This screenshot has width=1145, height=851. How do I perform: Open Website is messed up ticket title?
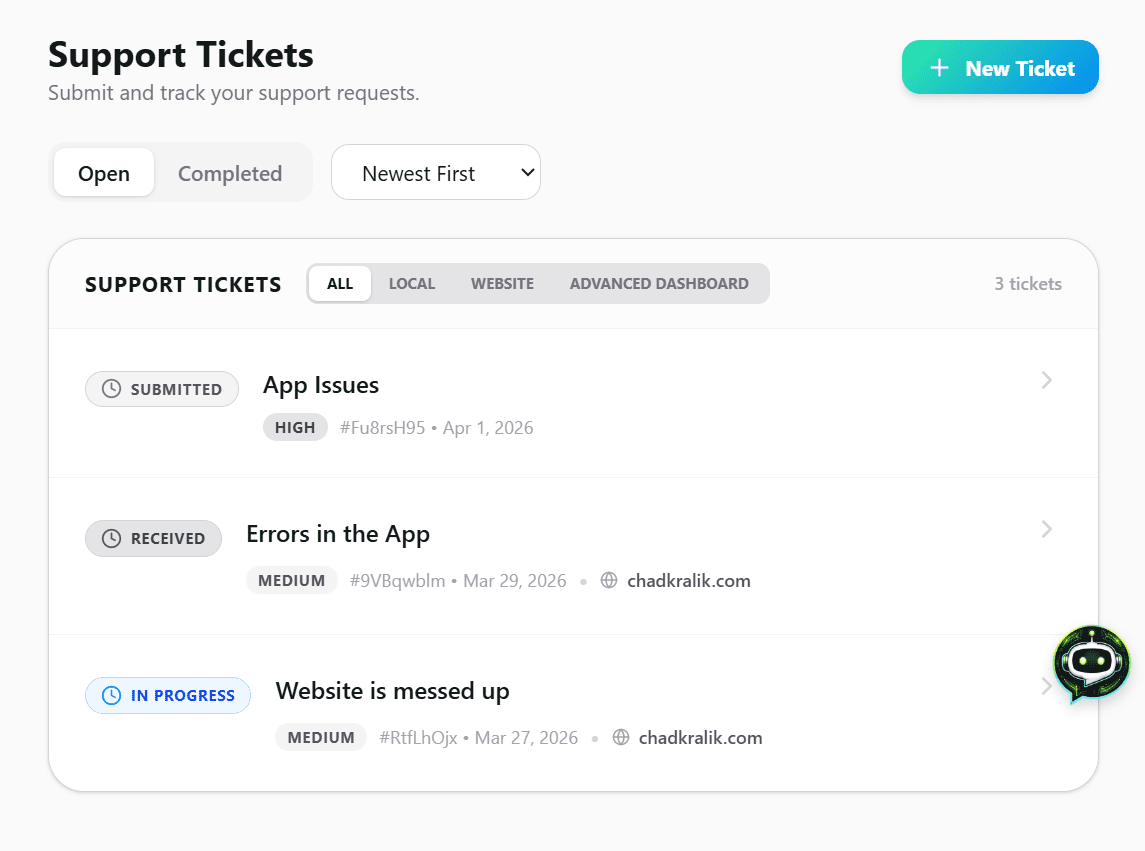click(392, 691)
